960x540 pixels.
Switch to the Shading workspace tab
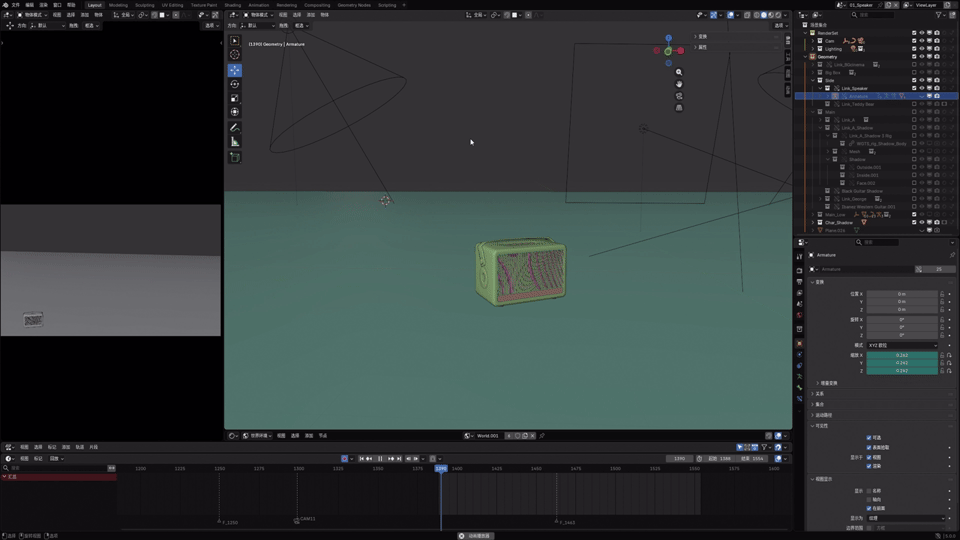[233, 5]
